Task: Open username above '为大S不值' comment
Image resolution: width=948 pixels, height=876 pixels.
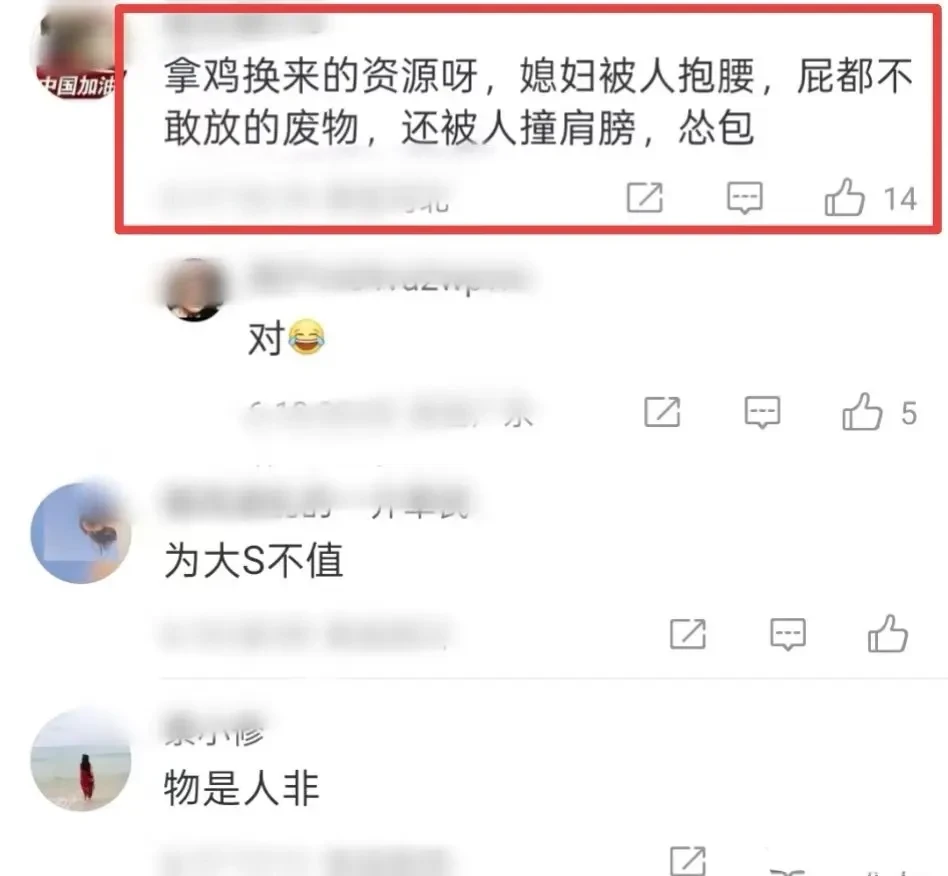Action: coord(317,502)
